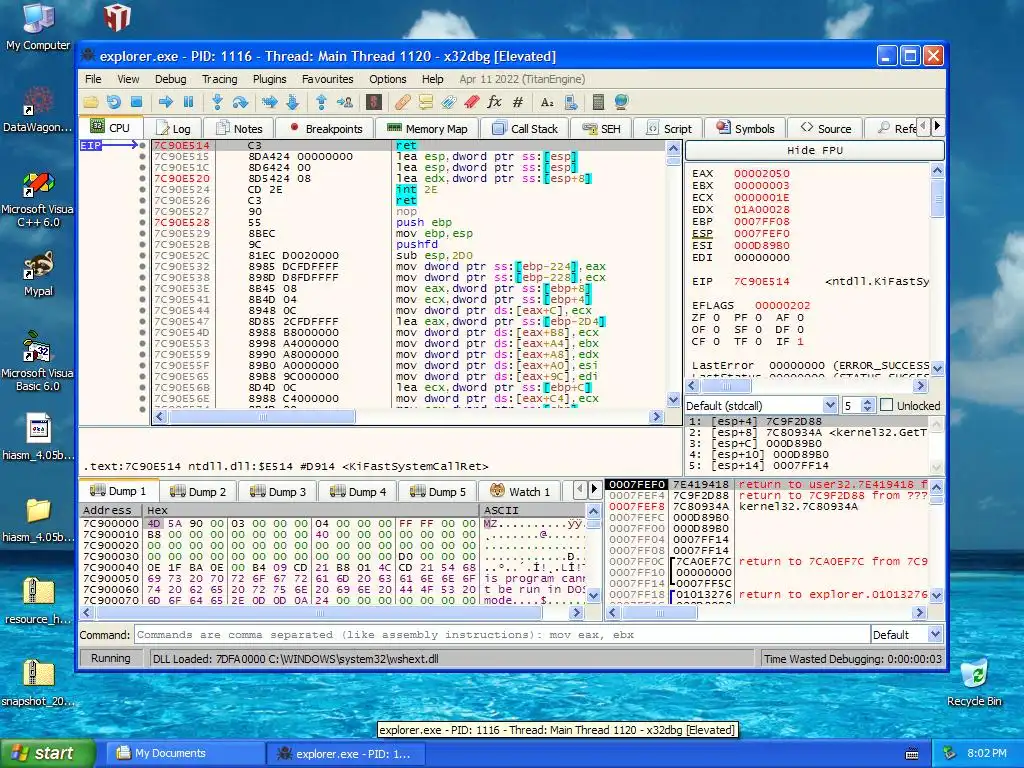Open the Recycle Bin desktop icon
Viewport: 1024px width, 768px height.
(x=974, y=683)
